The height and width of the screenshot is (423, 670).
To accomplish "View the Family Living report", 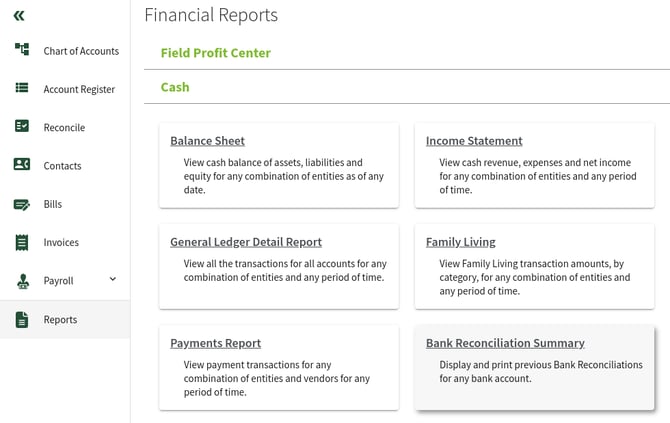I will point(460,242).
